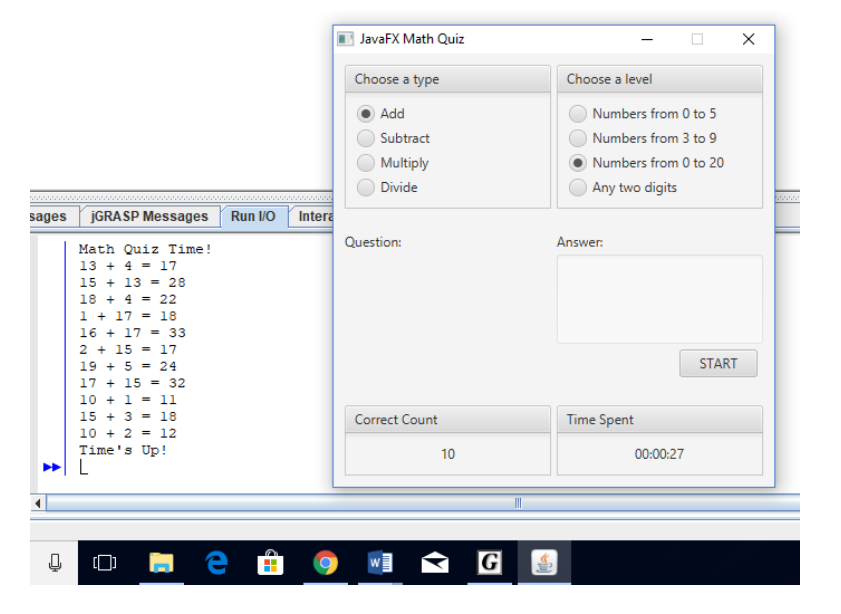Click the coffee cup icon in quiz title bar
Viewport: 841px width, 614px height.
[347, 38]
